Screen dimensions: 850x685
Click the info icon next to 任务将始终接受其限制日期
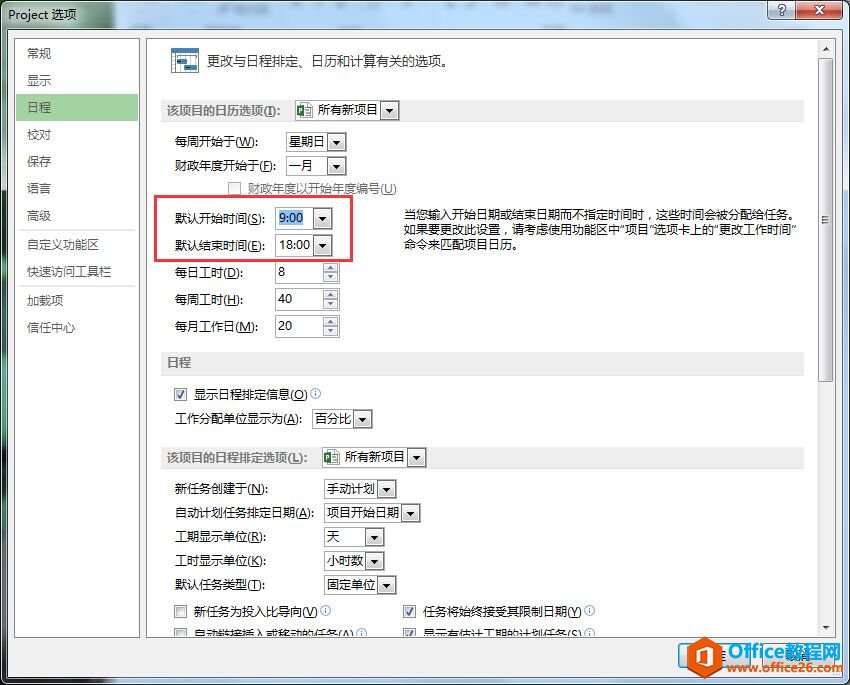(x=590, y=611)
